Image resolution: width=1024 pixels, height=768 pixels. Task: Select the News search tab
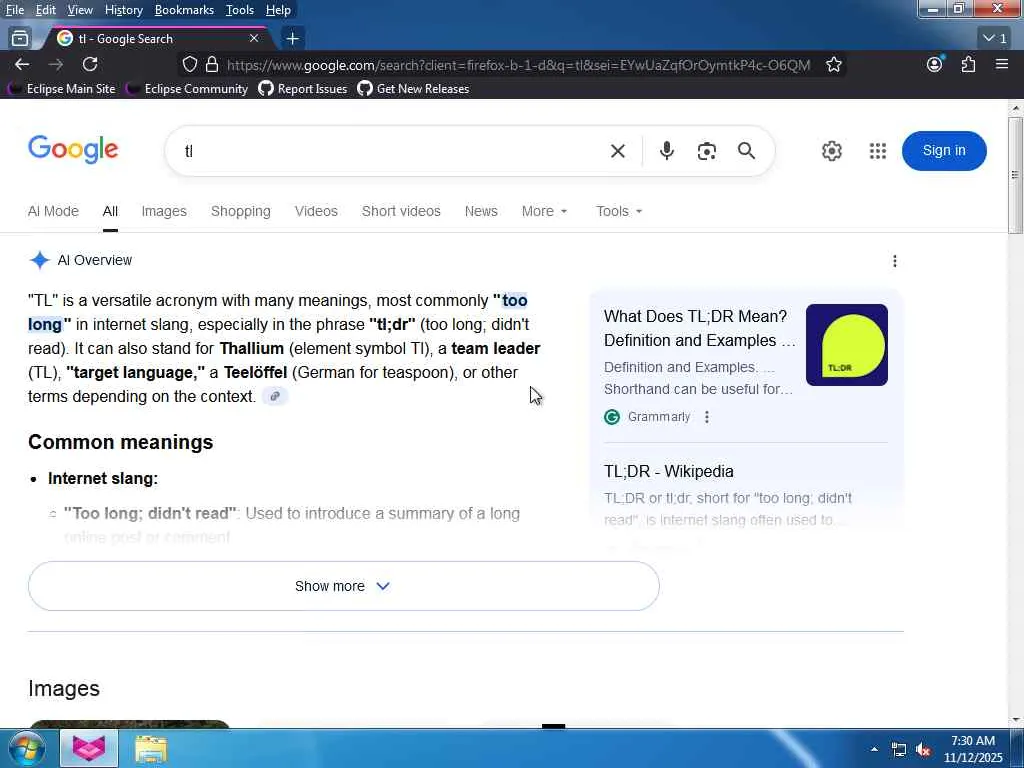481,211
